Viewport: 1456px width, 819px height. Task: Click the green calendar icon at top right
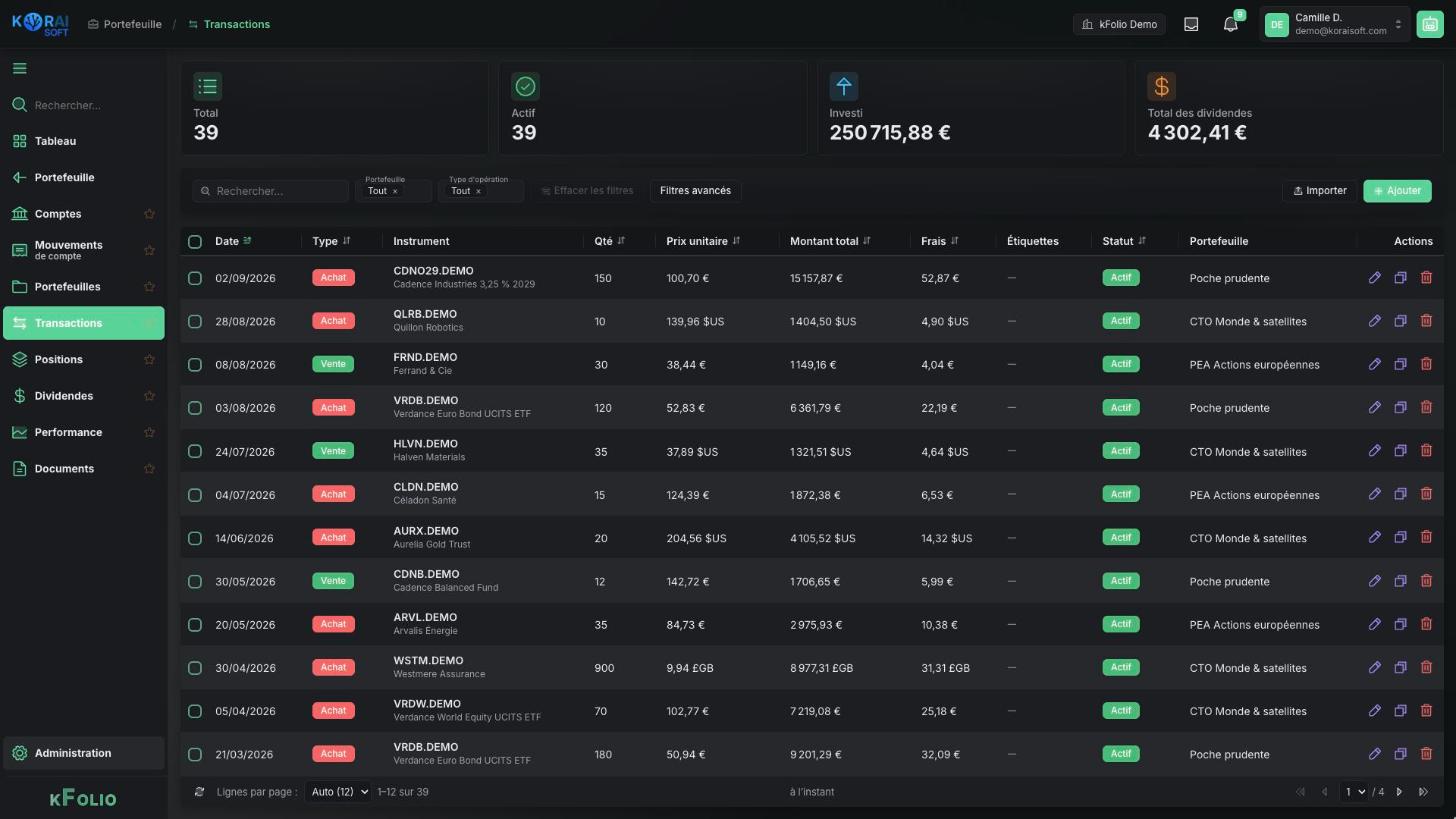[1429, 24]
